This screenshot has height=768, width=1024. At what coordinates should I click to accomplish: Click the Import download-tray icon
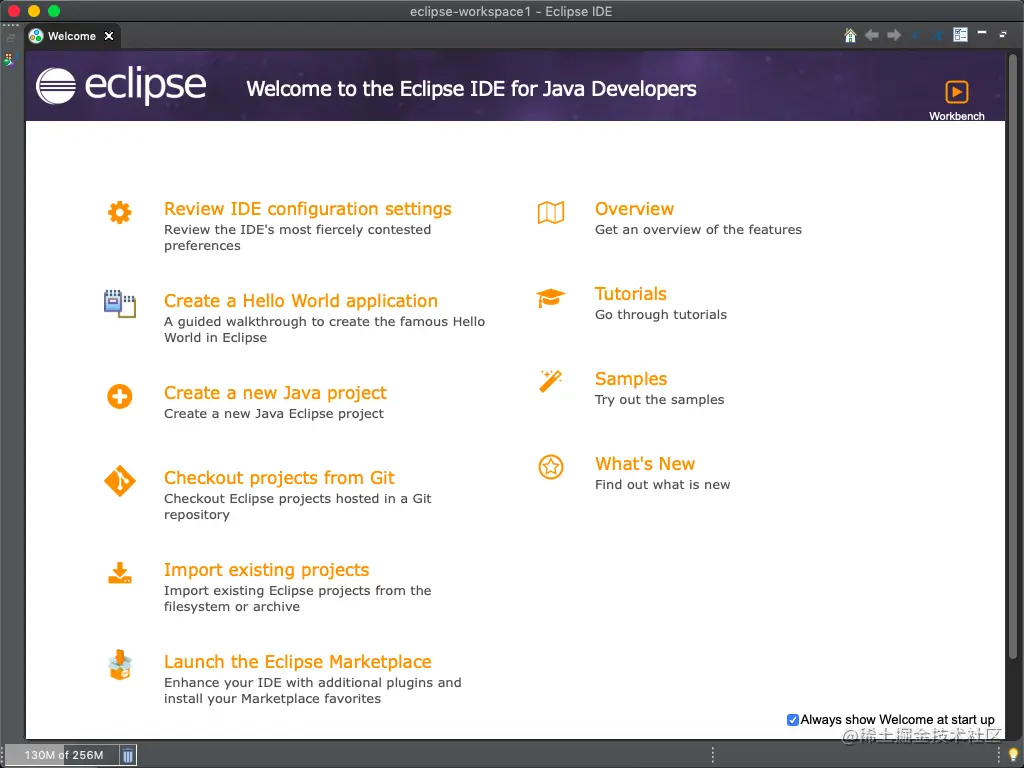[x=120, y=573]
